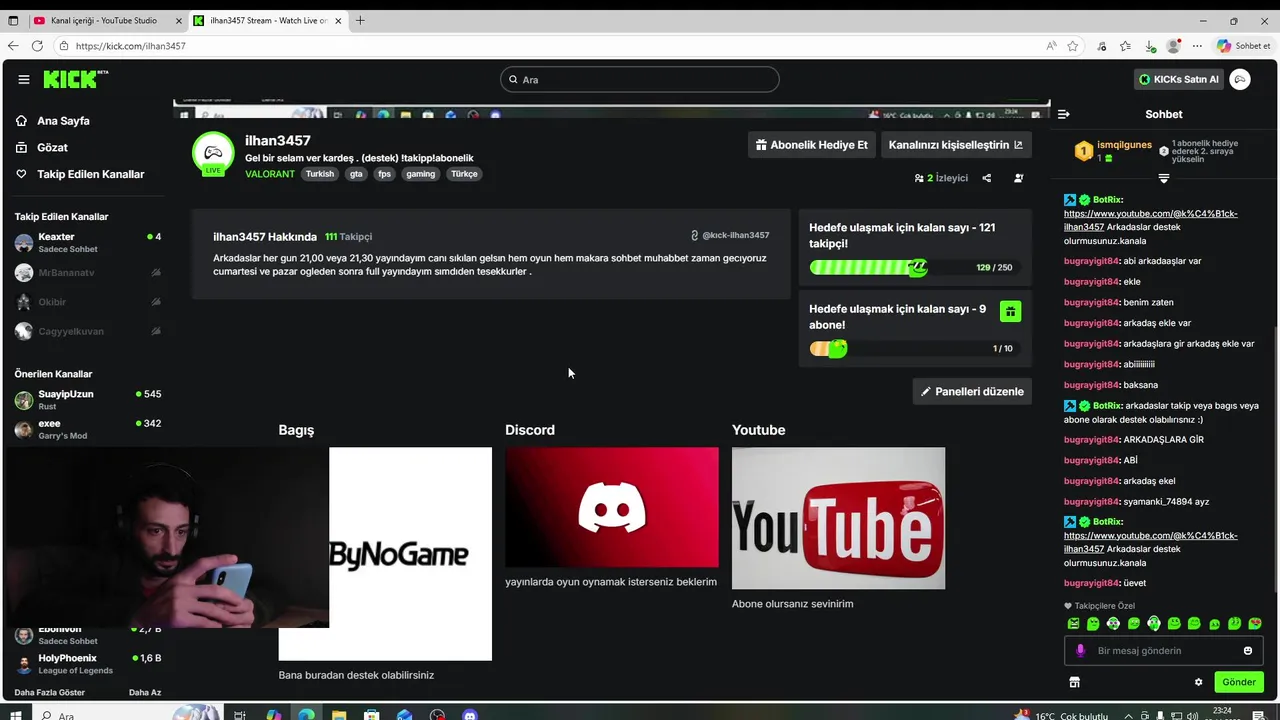Viewport: 1280px width, 720px height.
Task: Open the Discord panel image
Action: [612, 507]
